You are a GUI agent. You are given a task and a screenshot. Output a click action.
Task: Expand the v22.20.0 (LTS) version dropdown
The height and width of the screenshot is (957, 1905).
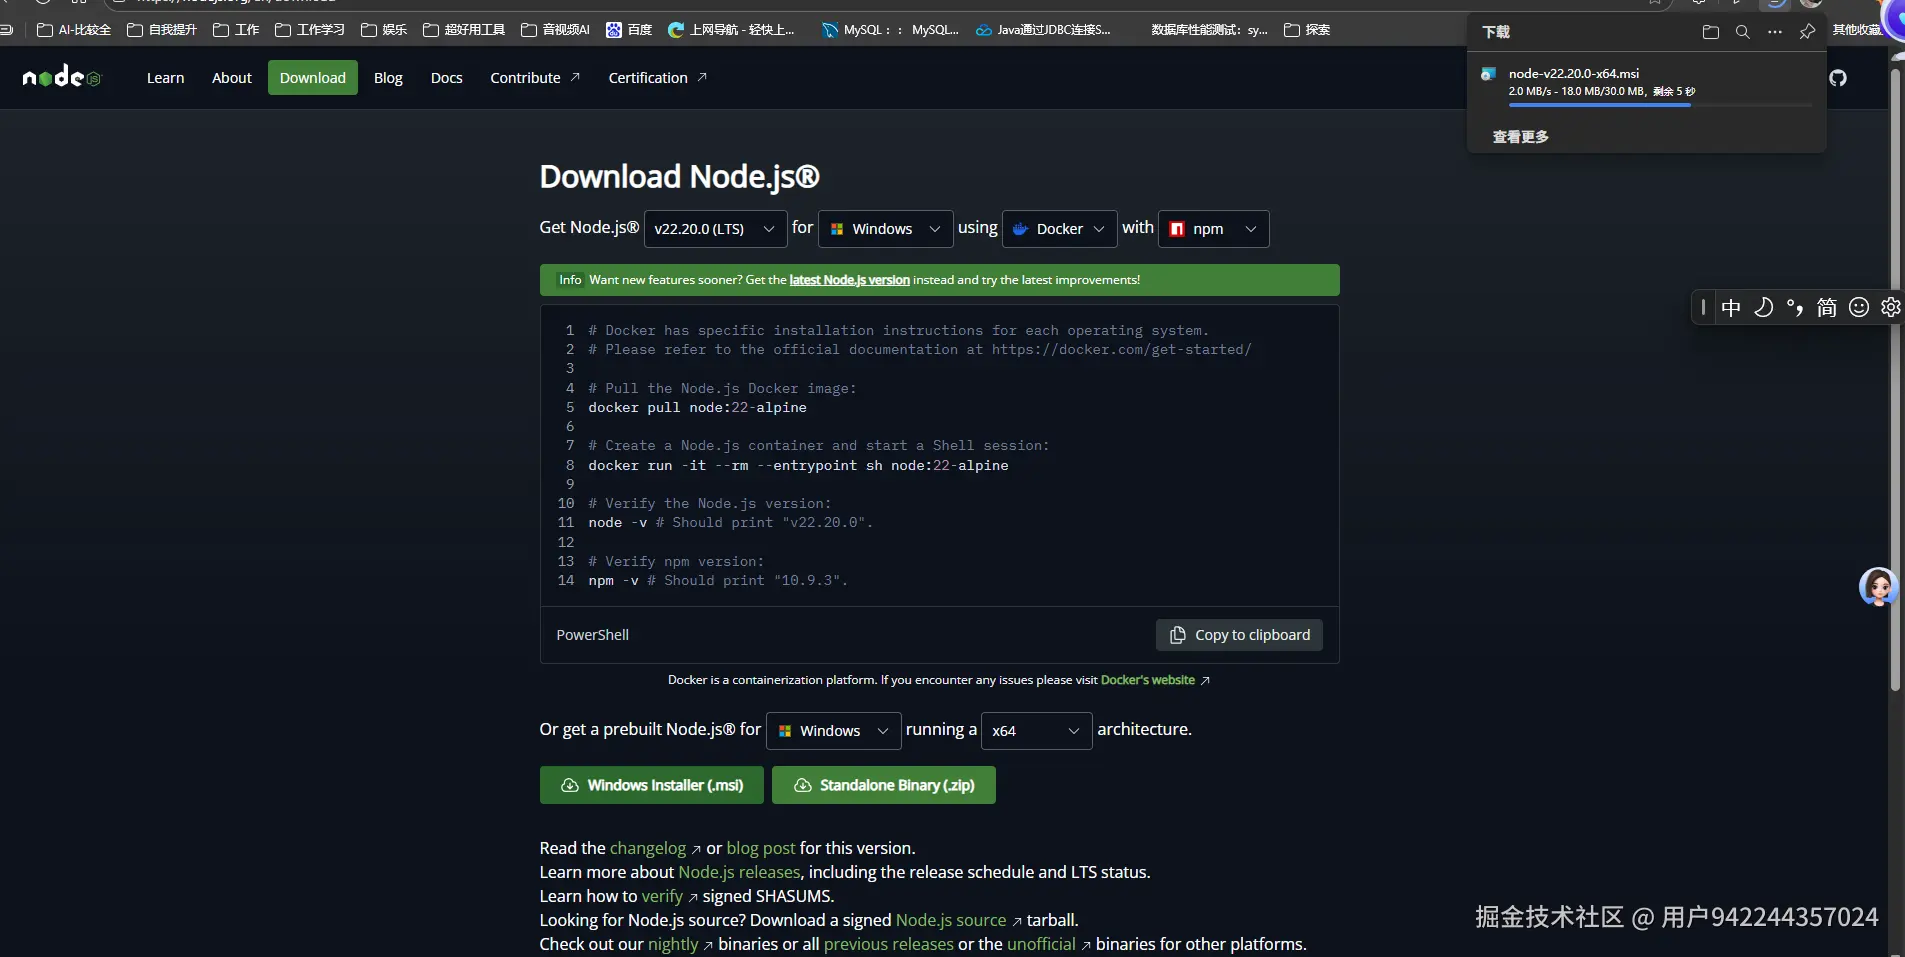tap(714, 229)
